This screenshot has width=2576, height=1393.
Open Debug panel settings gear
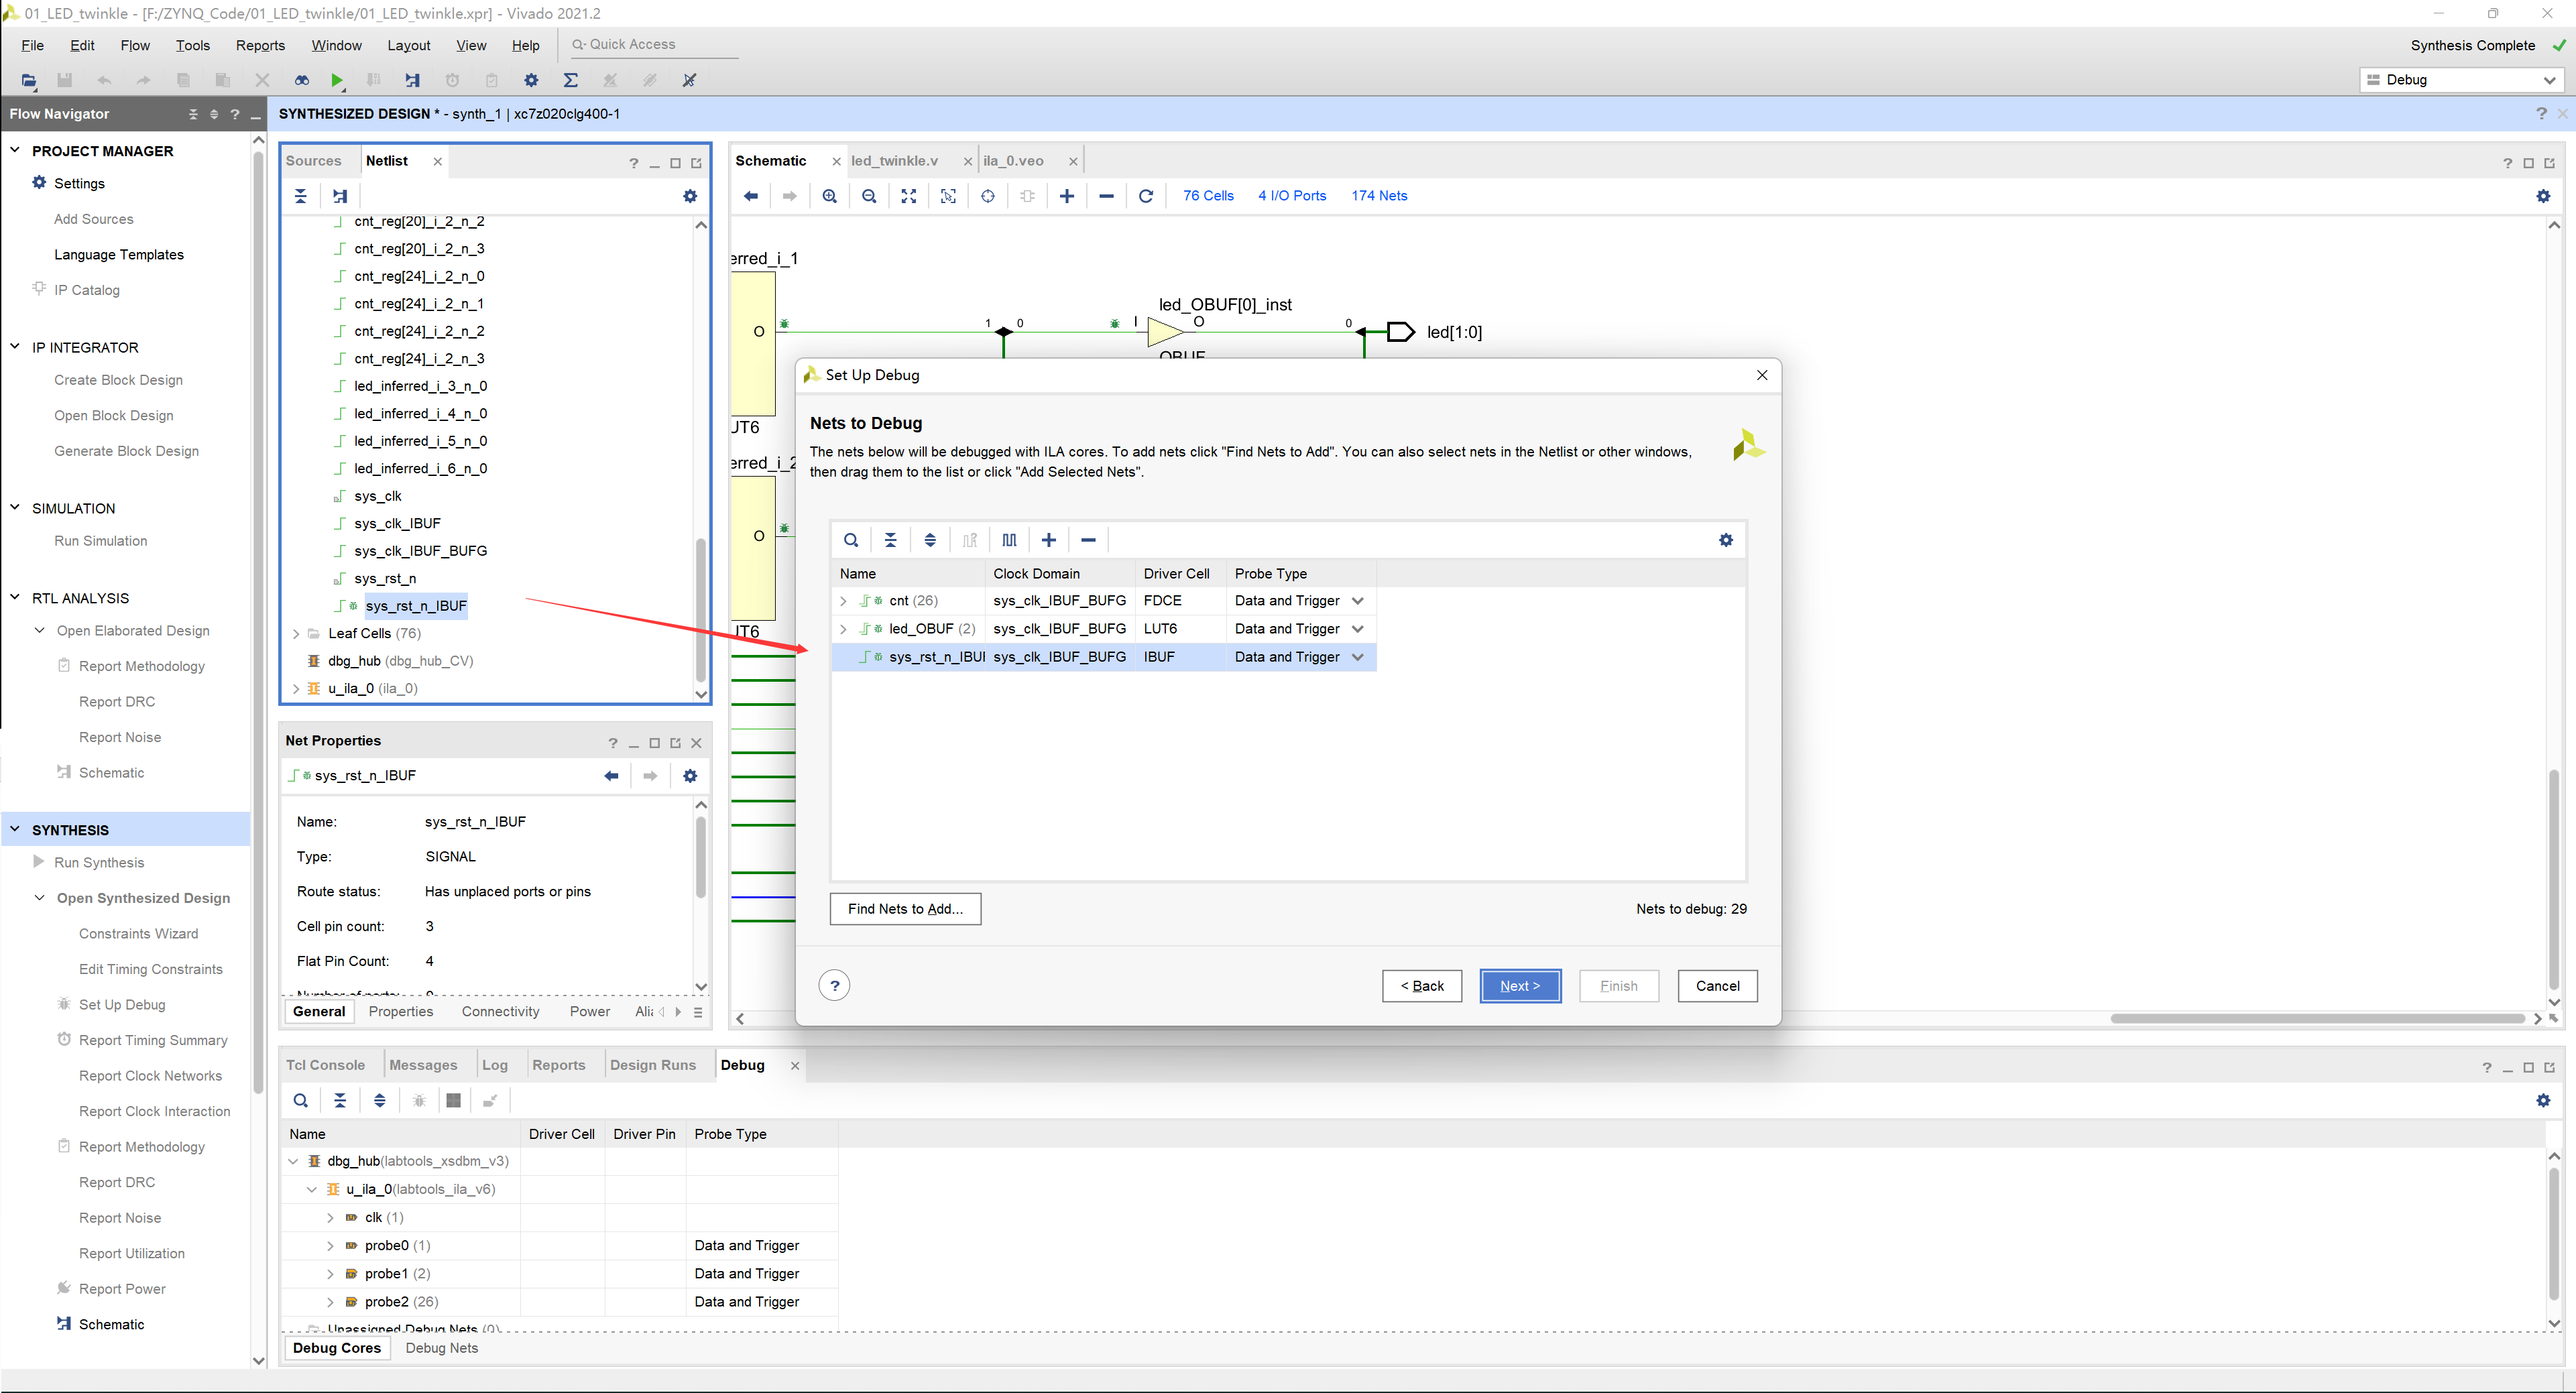[2543, 1100]
